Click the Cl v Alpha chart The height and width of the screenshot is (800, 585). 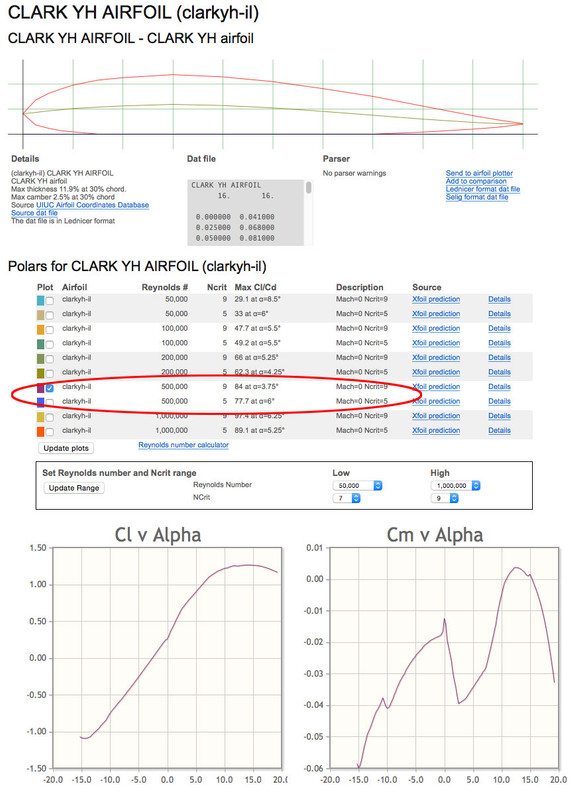(167, 658)
